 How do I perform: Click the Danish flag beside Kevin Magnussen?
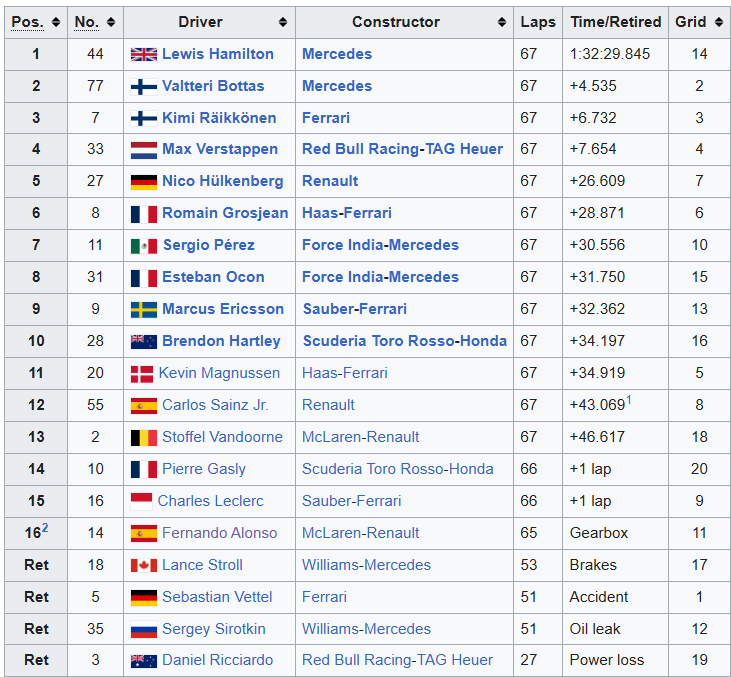(142, 374)
